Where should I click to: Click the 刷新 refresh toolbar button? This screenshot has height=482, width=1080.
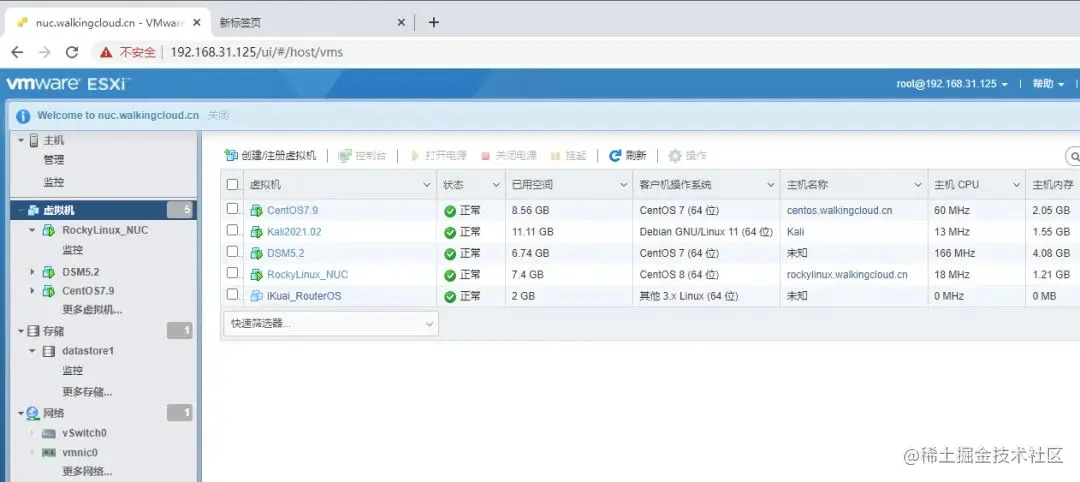(627, 156)
